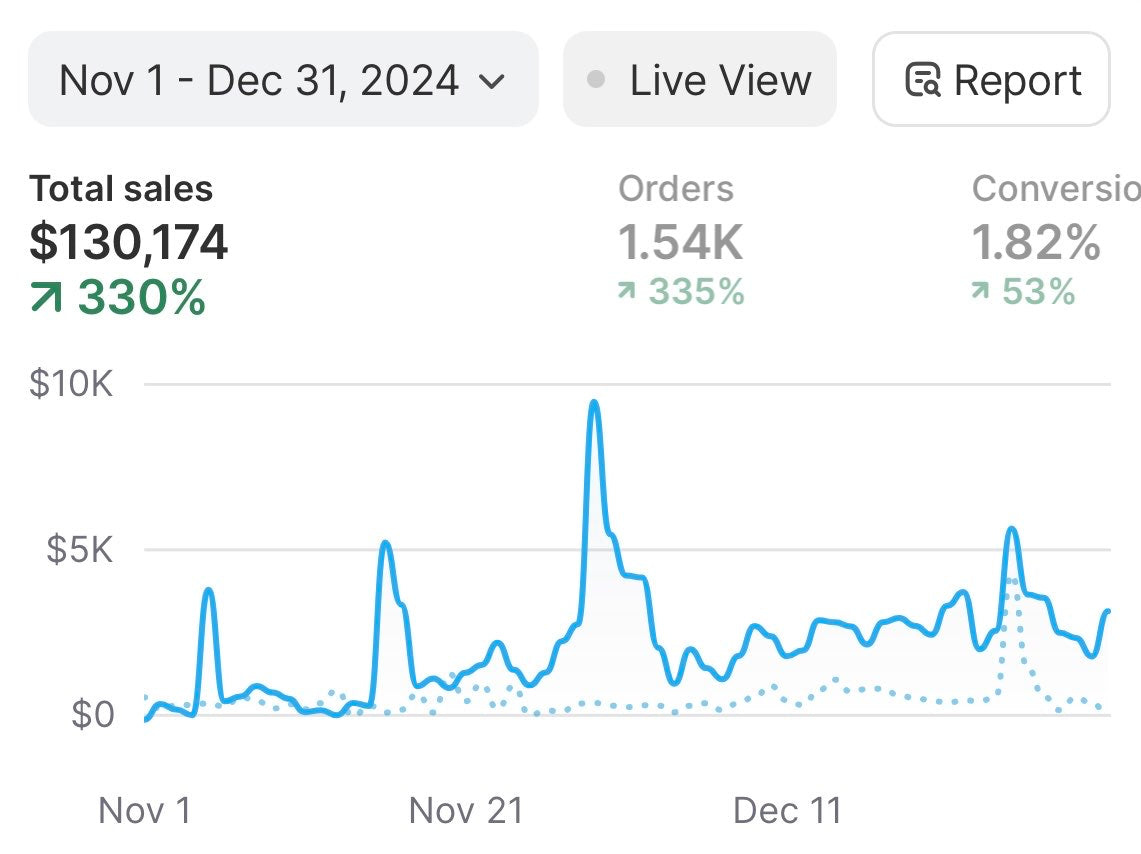The image size is (1141, 854).
Task: Click the dotted comparison line peak in late December
Action: pyautogui.click(x=1013, y=580)
